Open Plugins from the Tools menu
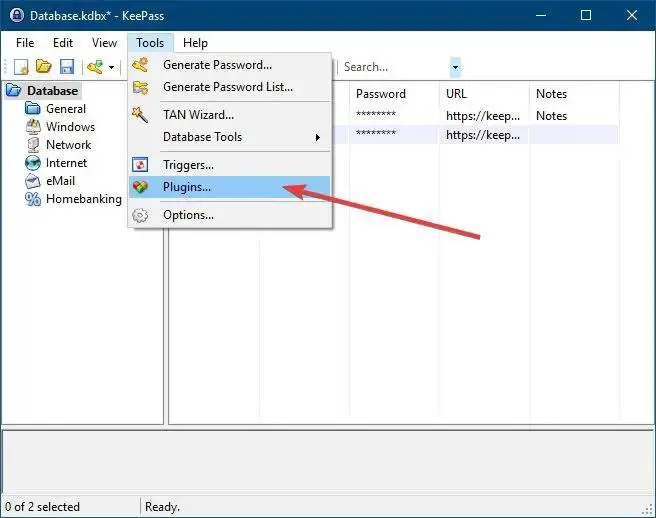The height and width of the screenshot is (518, 656). pos(230,187)
